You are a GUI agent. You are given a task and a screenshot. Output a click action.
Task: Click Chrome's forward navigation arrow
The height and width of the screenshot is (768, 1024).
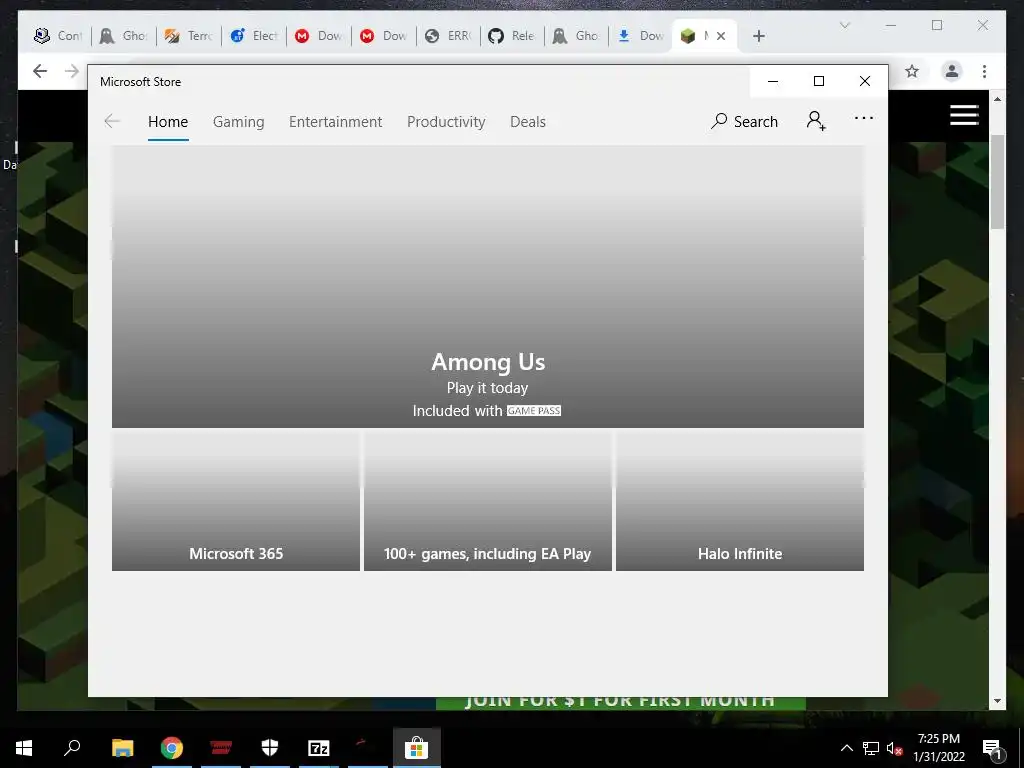(72, 71)
